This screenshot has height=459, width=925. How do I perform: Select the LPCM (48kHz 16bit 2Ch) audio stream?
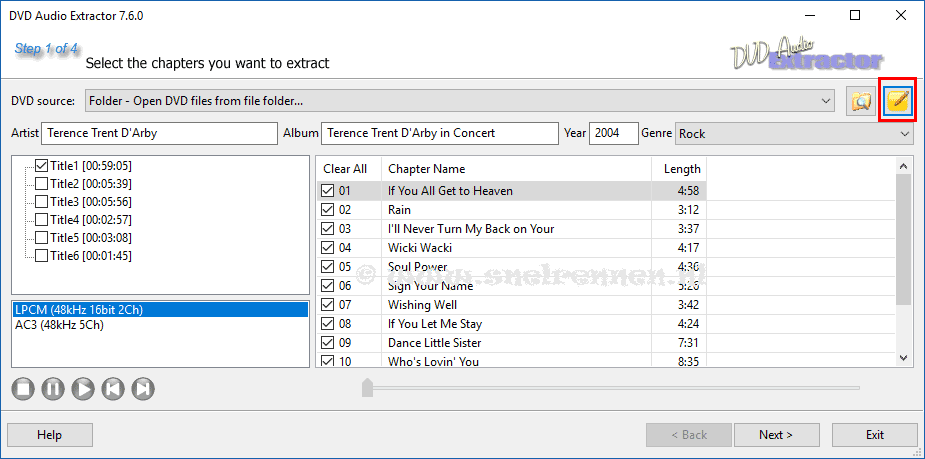(160, 310)
